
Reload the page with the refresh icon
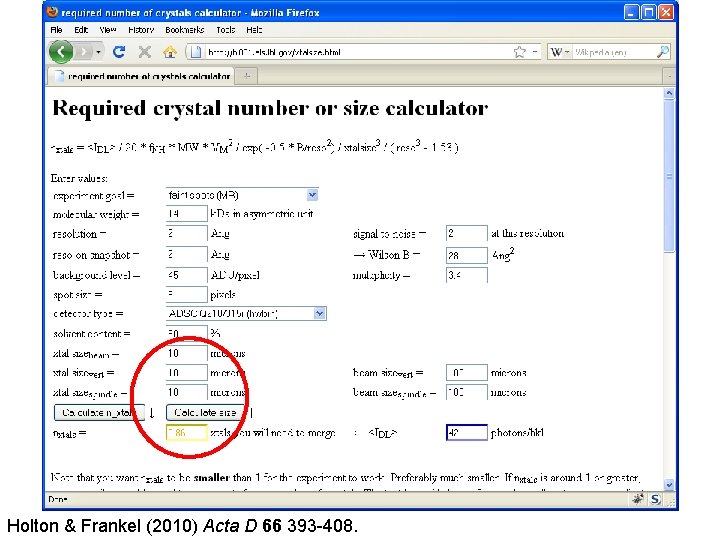(119, 52)
